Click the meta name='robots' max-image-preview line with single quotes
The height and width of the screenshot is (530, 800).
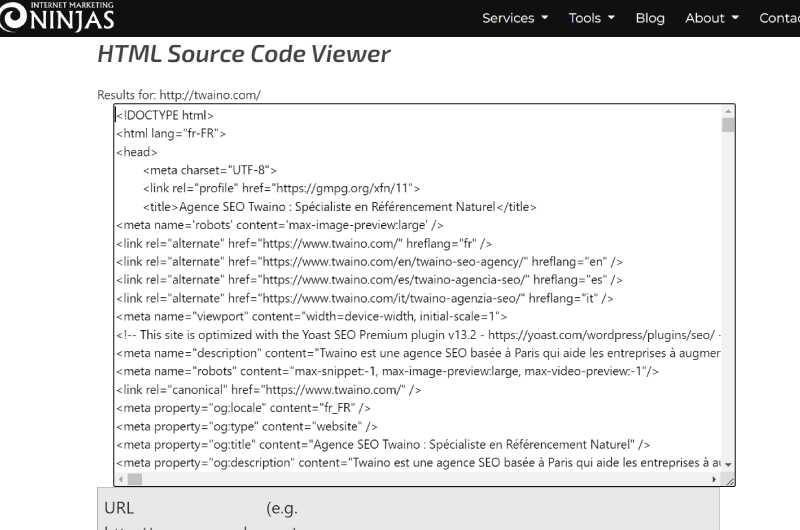coord(280,225)
